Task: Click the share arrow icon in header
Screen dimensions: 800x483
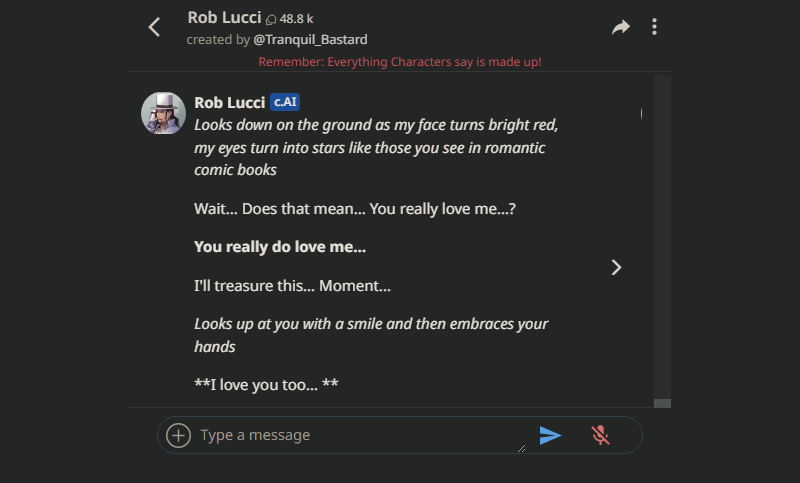Action: [621, 27]
